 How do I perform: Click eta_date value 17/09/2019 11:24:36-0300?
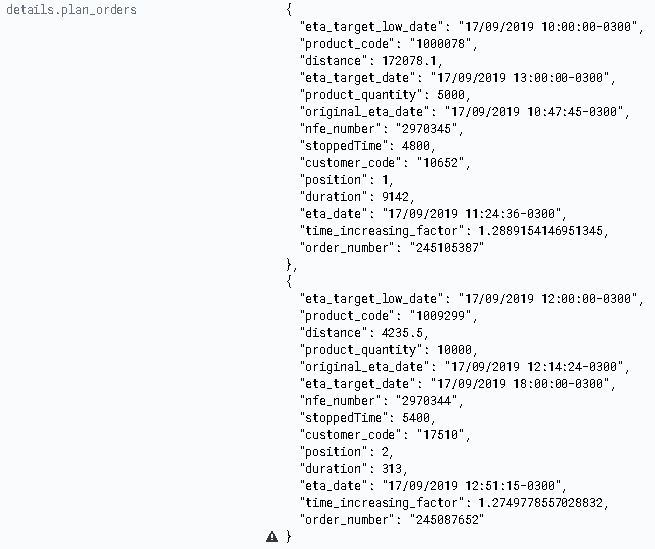point(472,214)
